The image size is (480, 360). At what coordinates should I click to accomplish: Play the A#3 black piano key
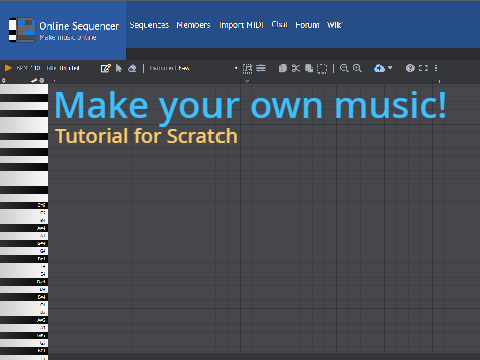pyautogui.click(x=24, y=320)
